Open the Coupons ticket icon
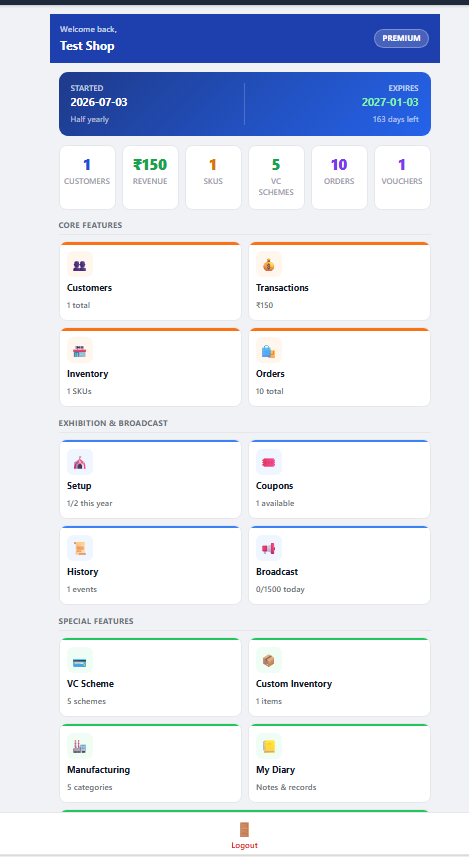This screenshot has width=469, height=858. 269,463
